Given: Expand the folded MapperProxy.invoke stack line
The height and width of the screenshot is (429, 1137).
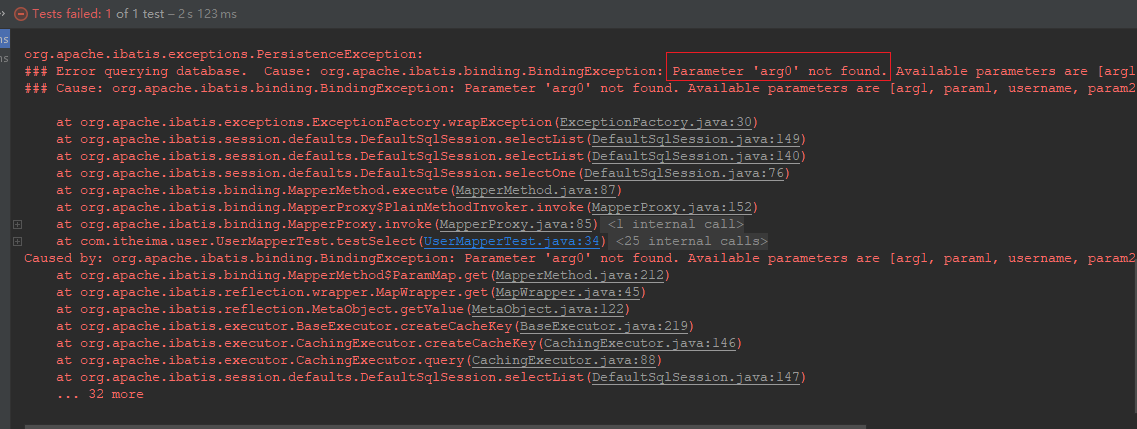Looking at the screenshot, I should tap(17, 224).
